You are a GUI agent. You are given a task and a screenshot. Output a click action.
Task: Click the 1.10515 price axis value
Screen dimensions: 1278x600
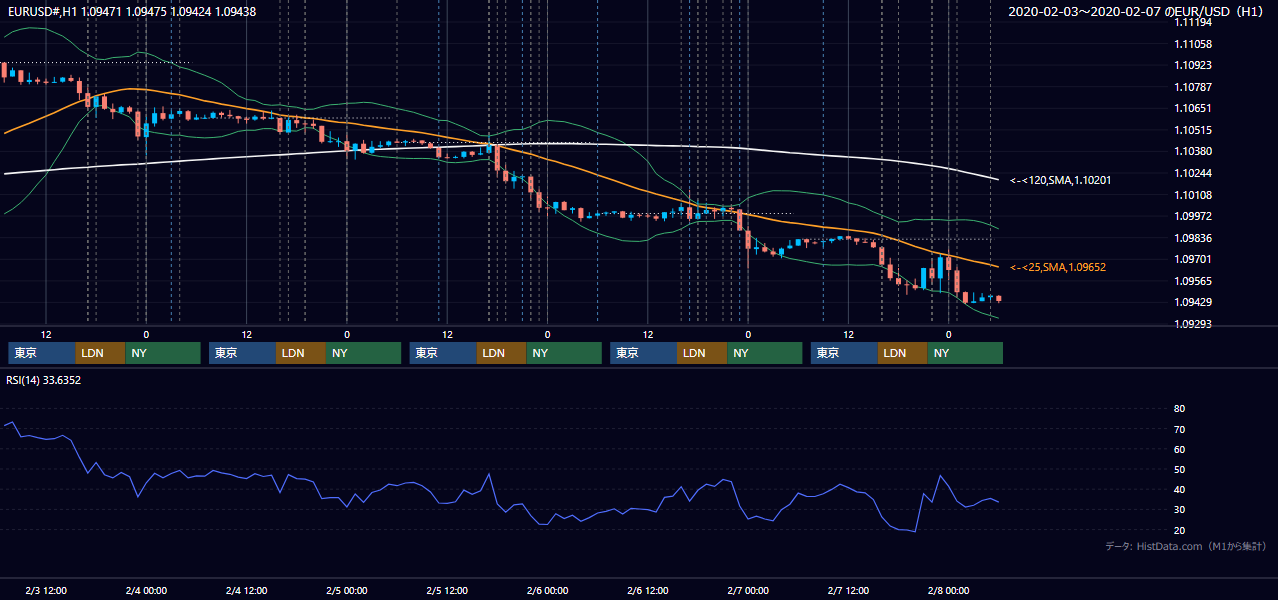coord(1193,130)
